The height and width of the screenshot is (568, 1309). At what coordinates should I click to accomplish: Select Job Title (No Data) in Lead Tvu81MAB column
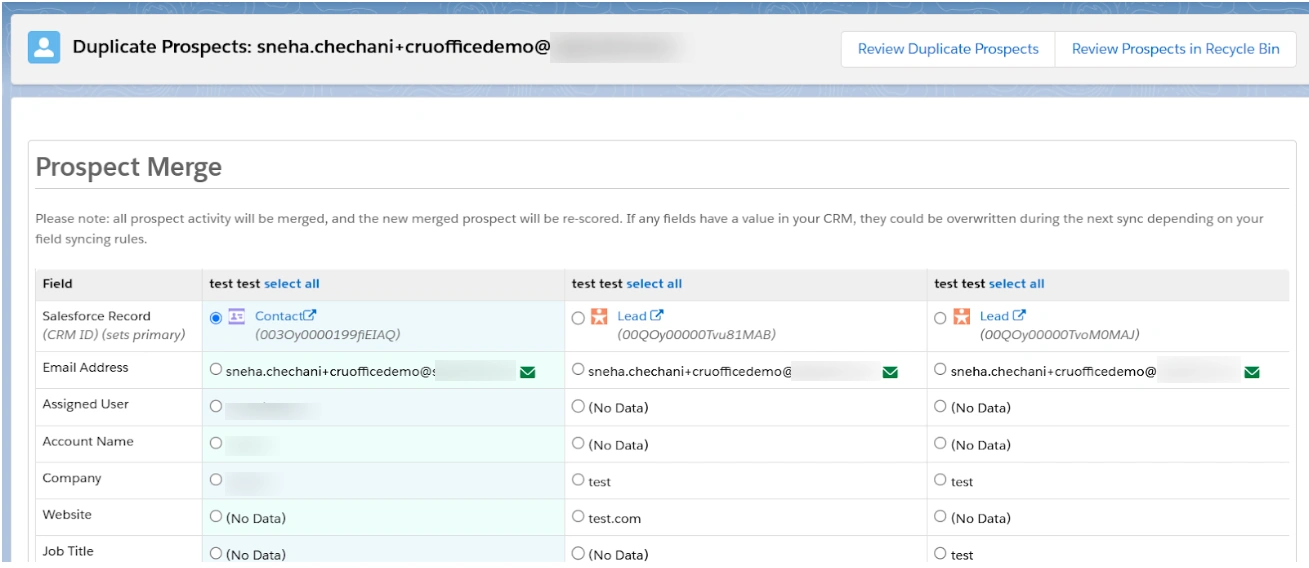578,553
